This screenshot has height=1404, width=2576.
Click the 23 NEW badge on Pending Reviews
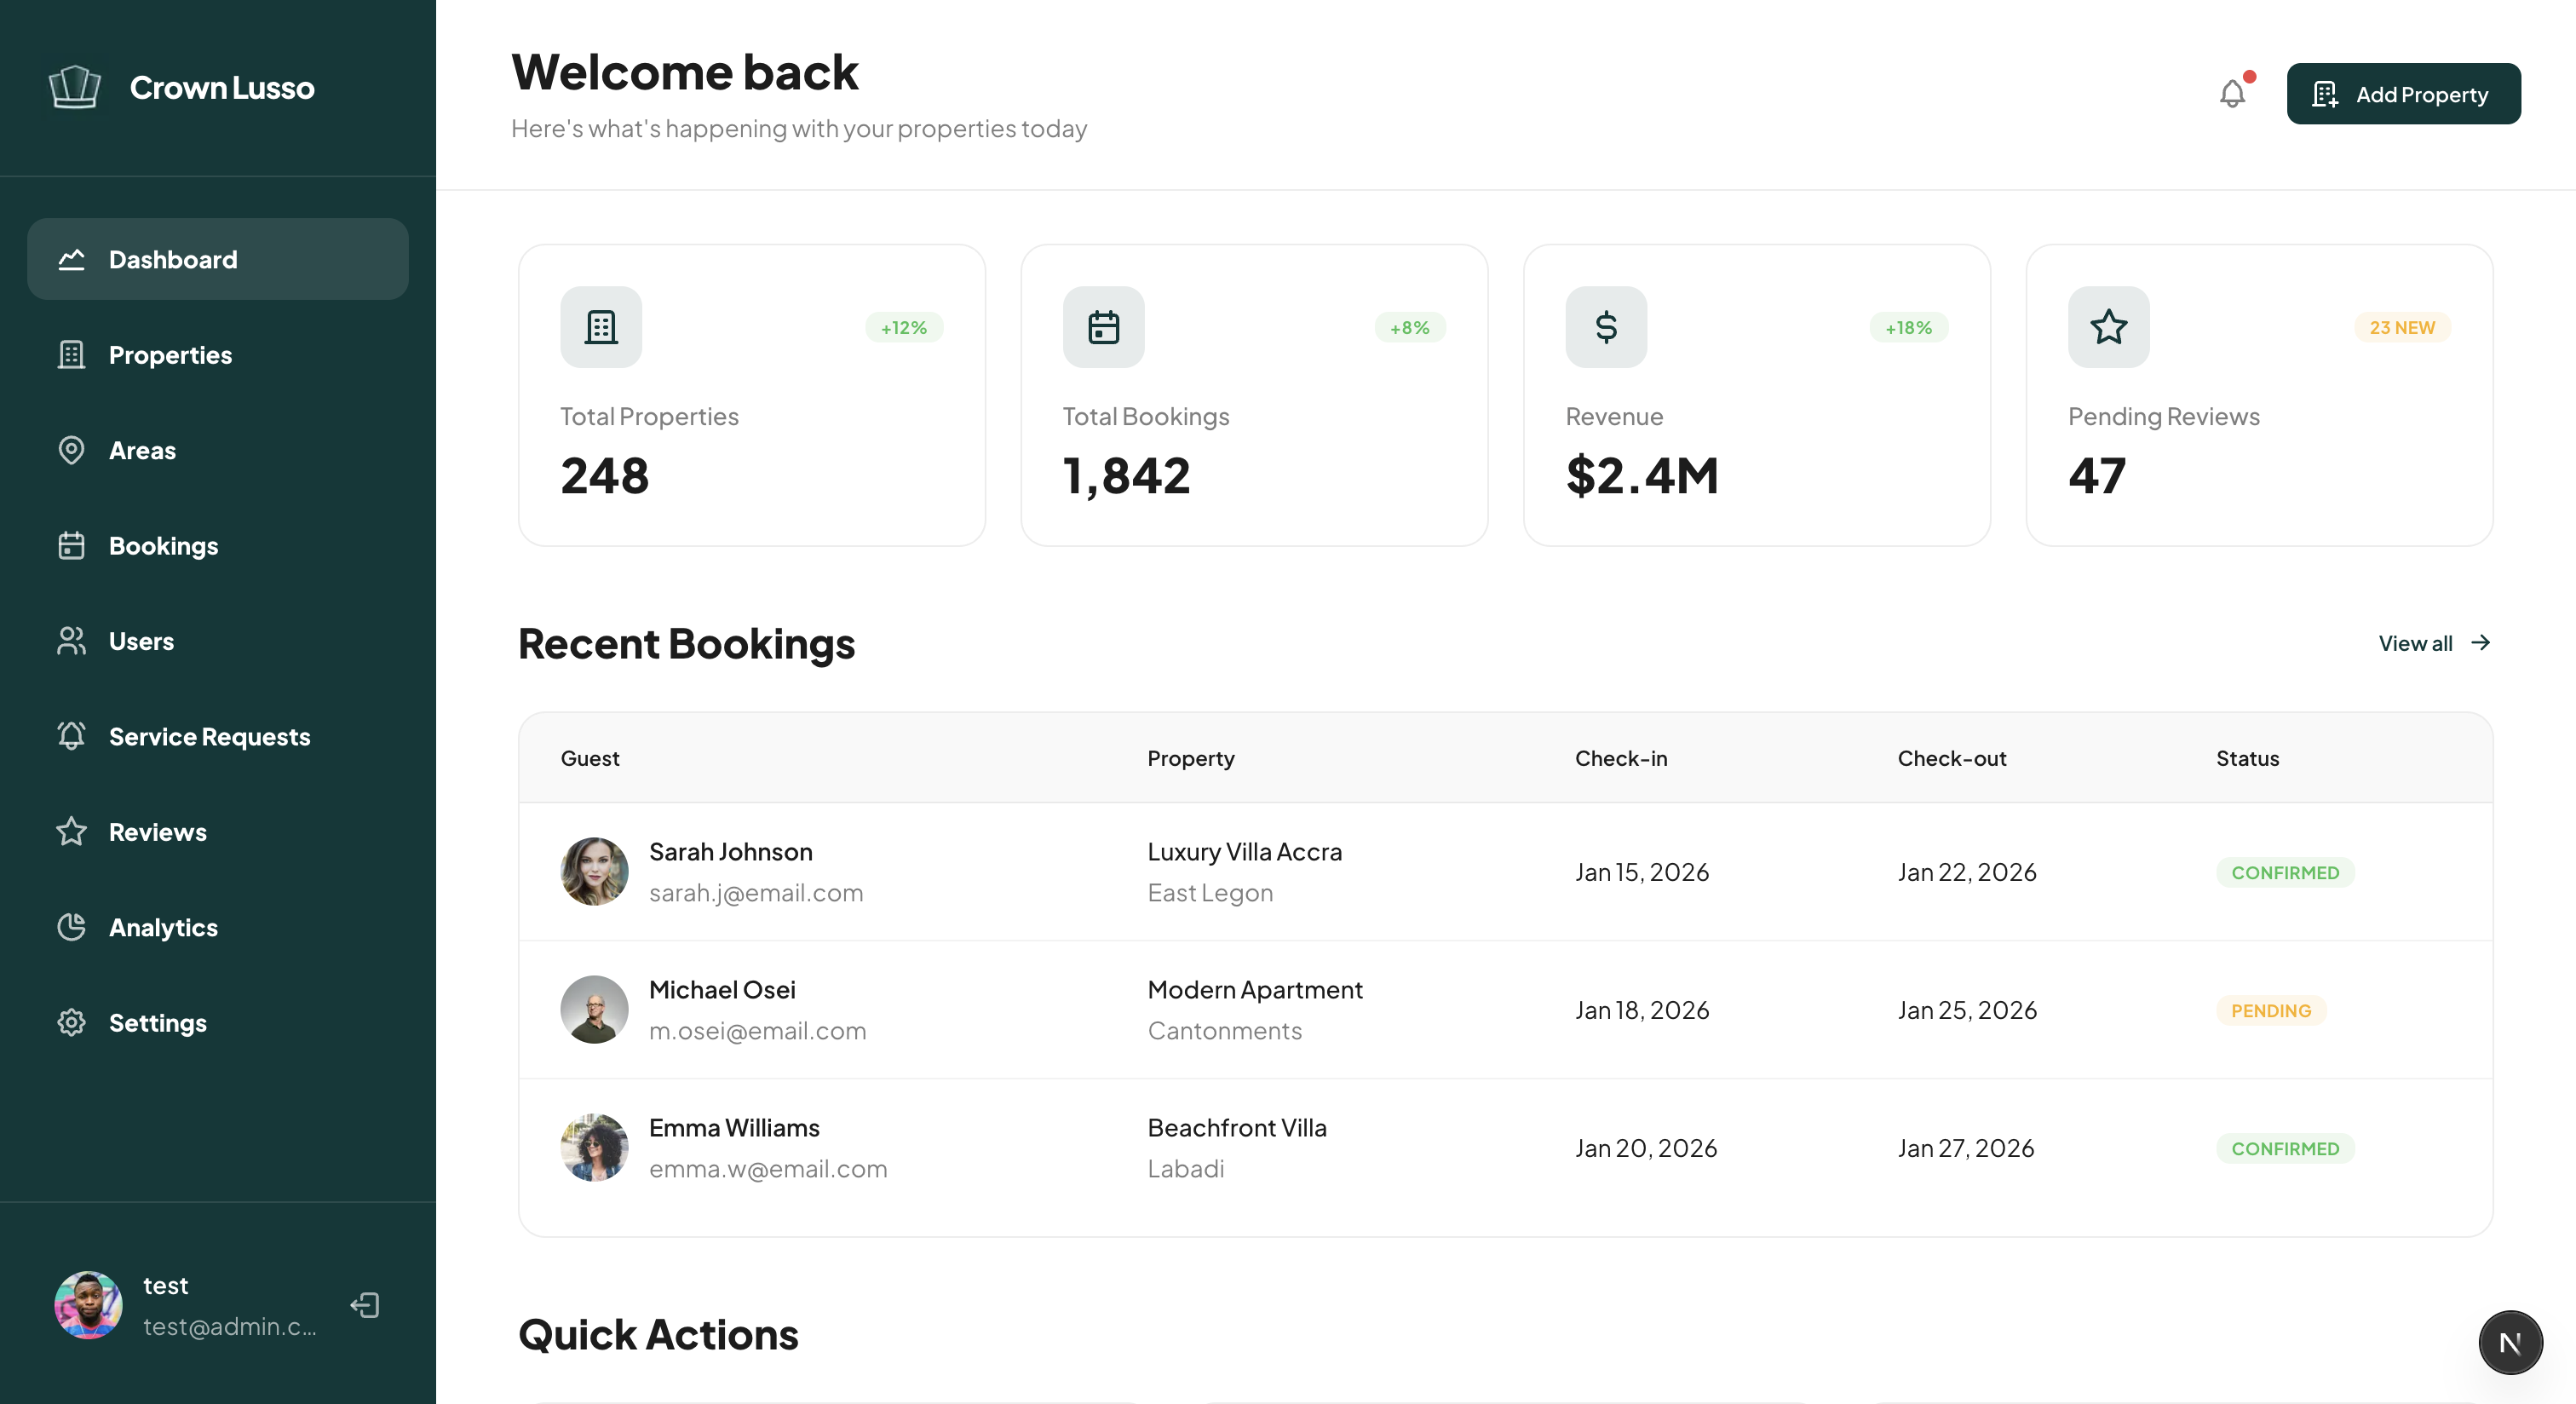tap(2402, 327)
